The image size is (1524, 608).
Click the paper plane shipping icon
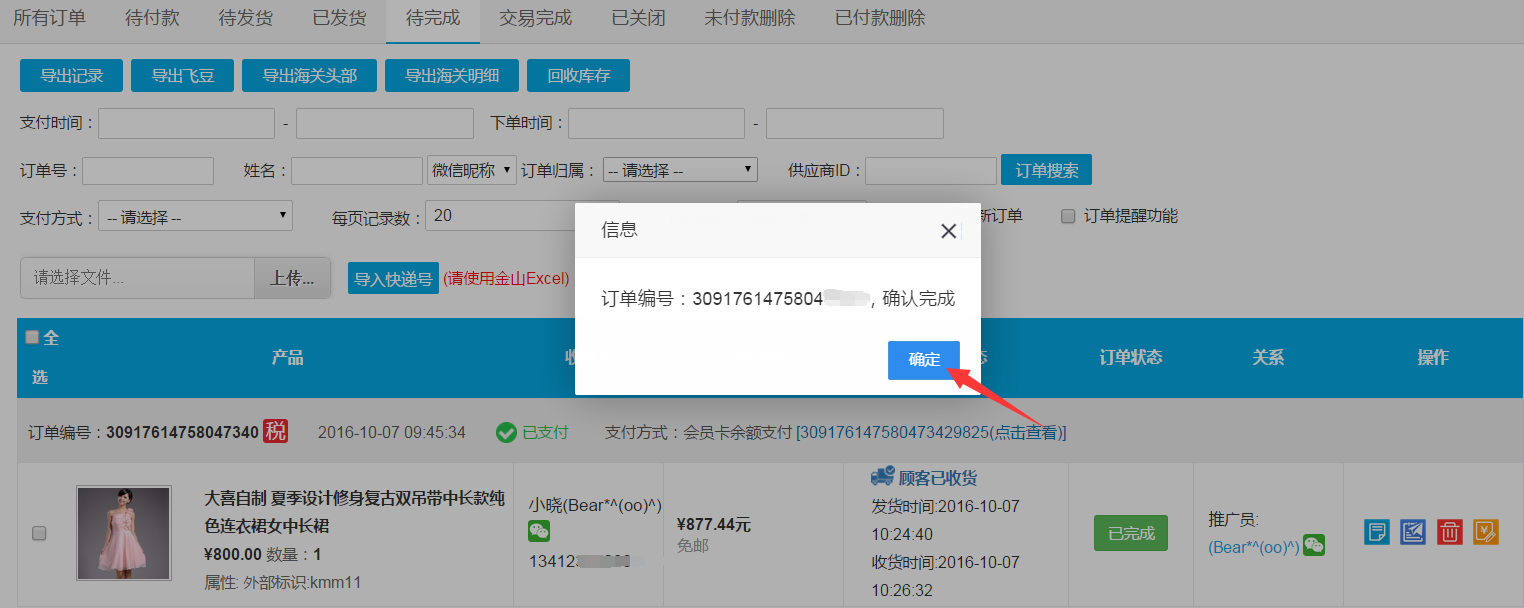[x=1413, y=532]
